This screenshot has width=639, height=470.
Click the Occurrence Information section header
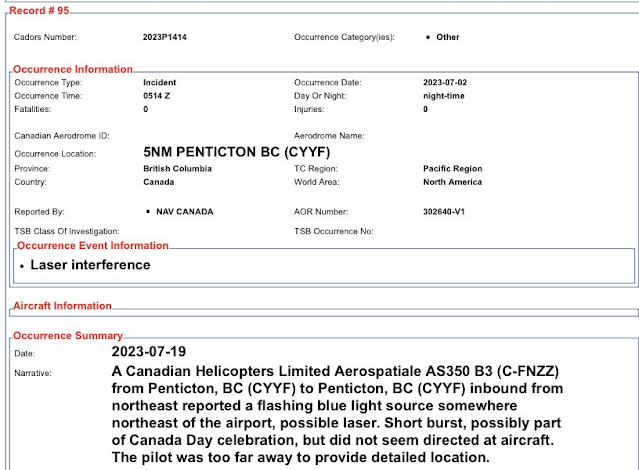[73, 69]
